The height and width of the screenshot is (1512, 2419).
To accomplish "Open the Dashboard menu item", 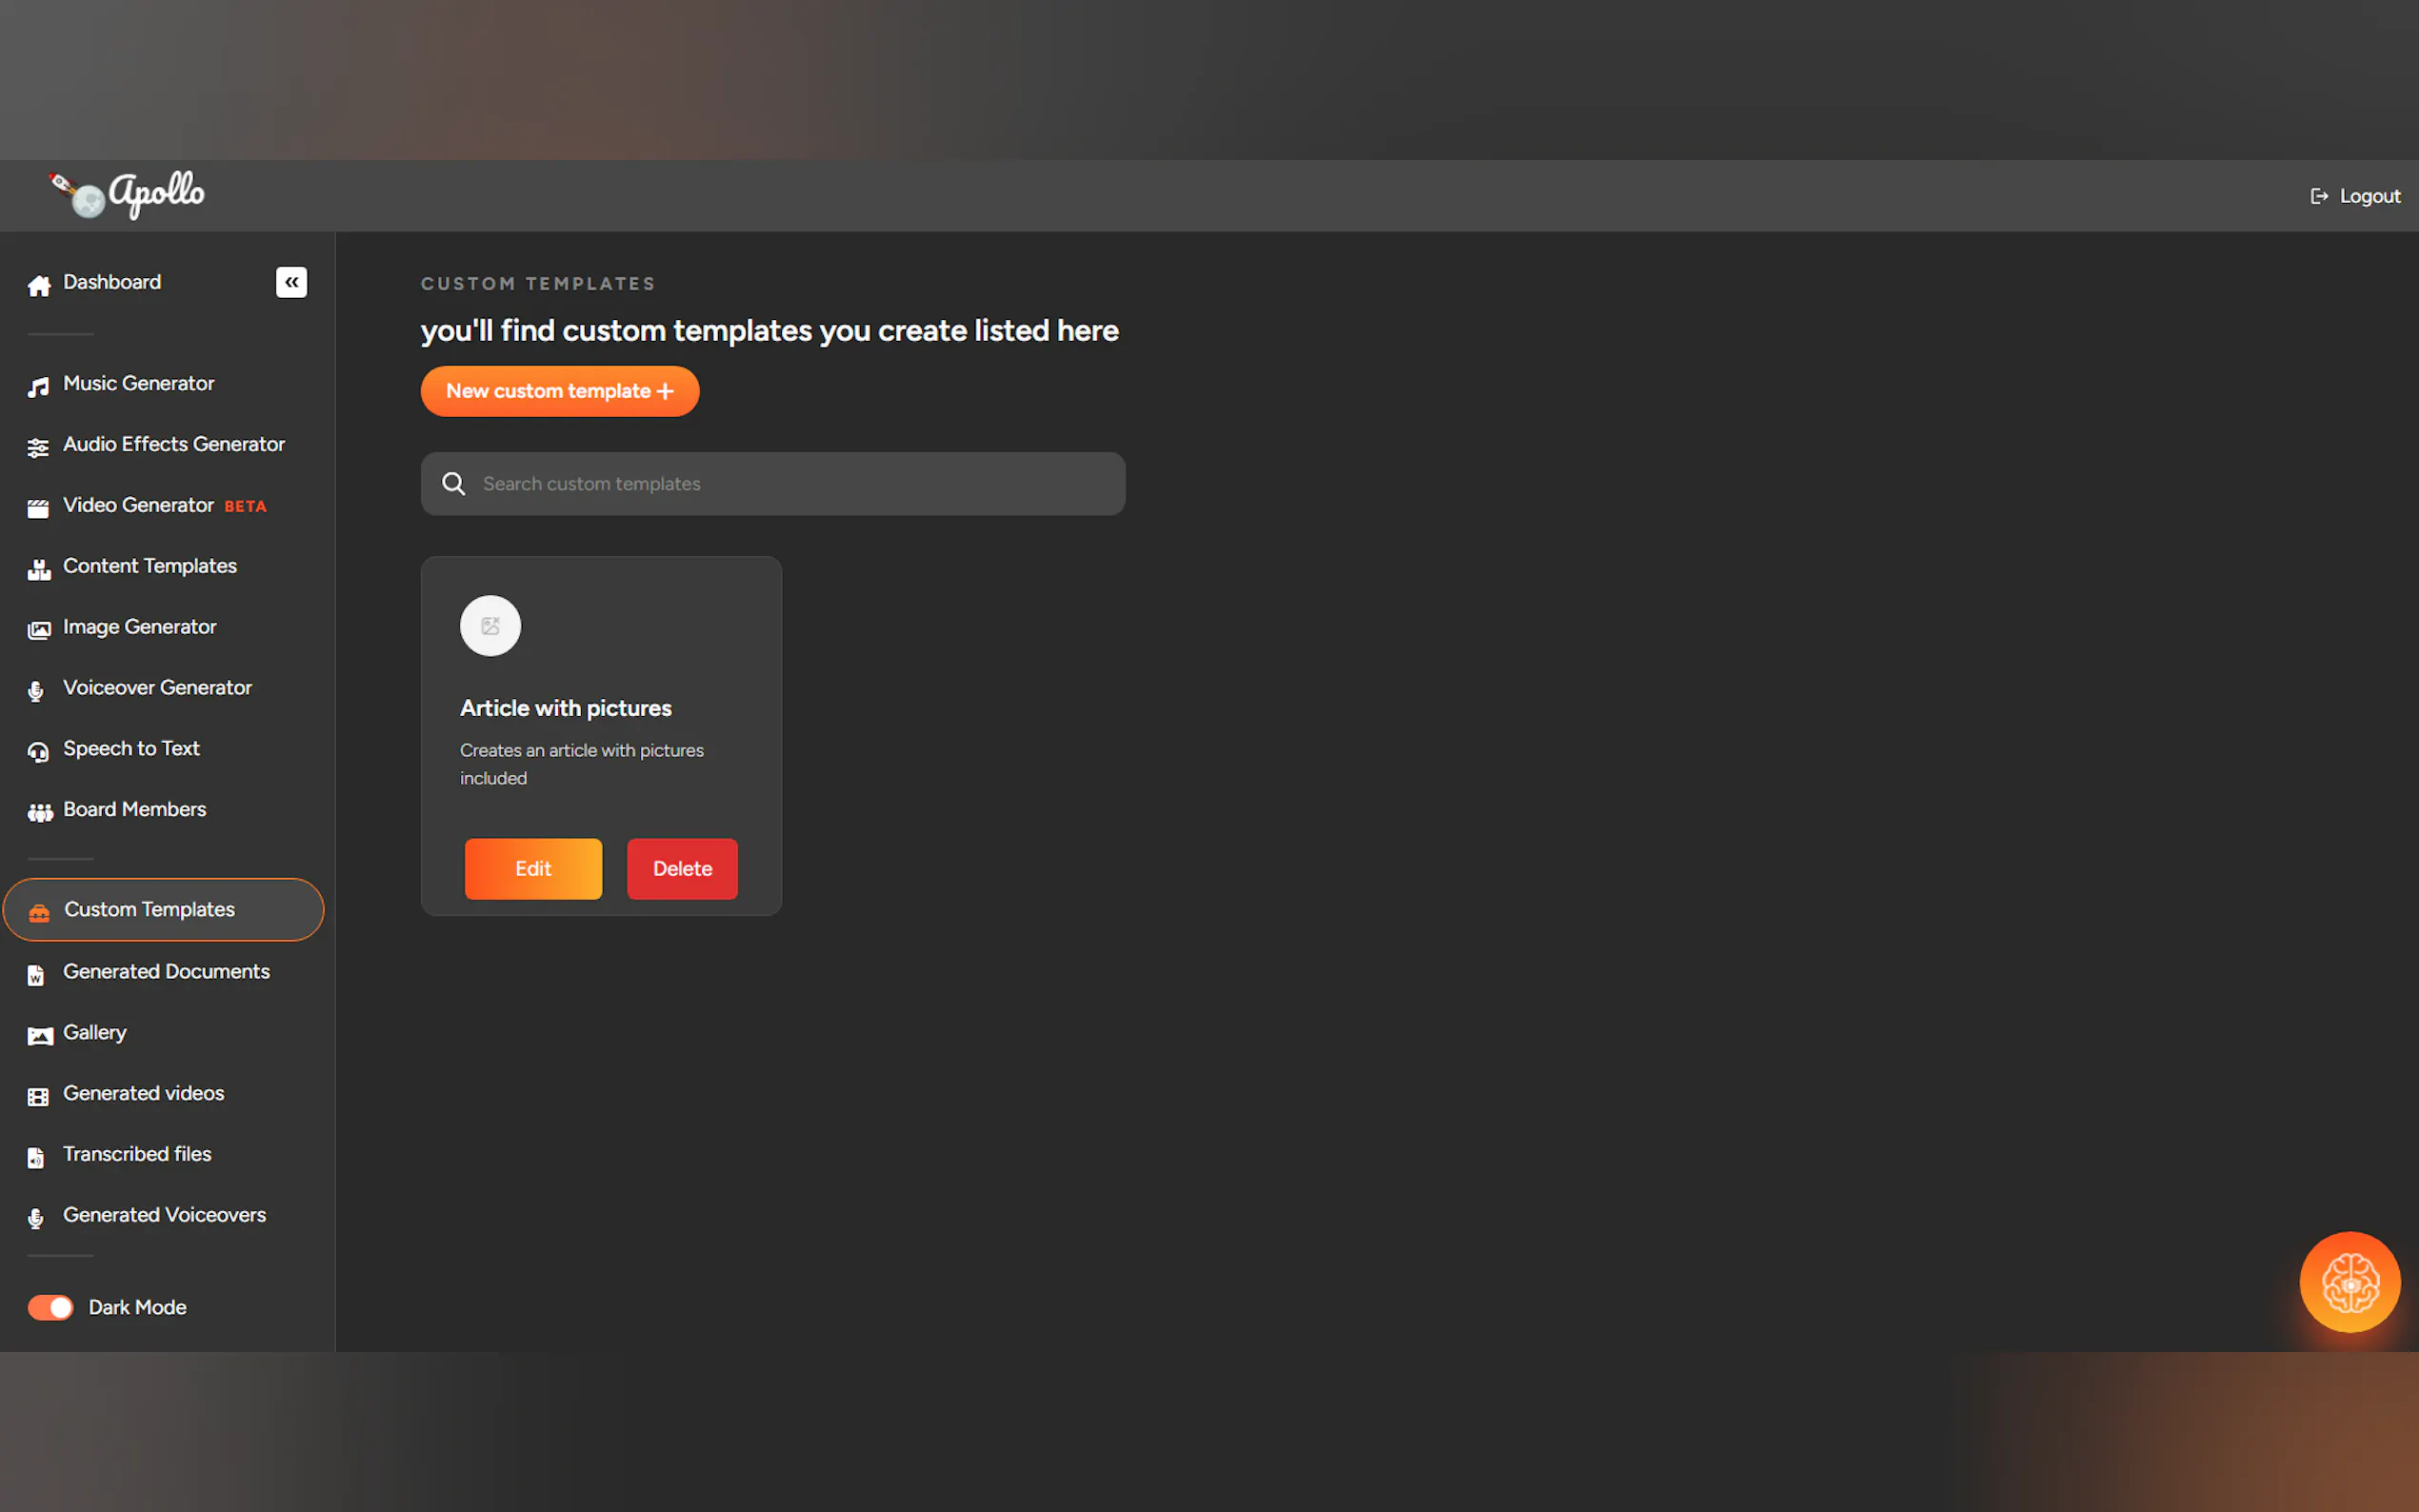I will (x=112, y=282).
